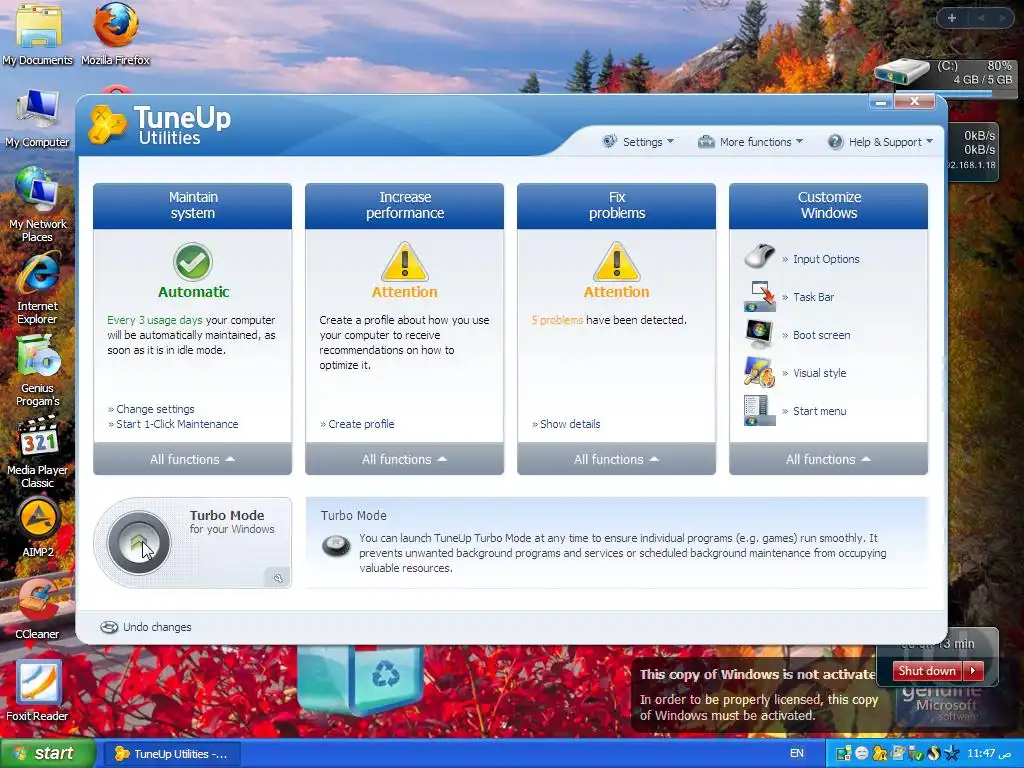The image size is (1024, 768).
Task: Click the Undo changes arrow icon
Action: (108, 627)
